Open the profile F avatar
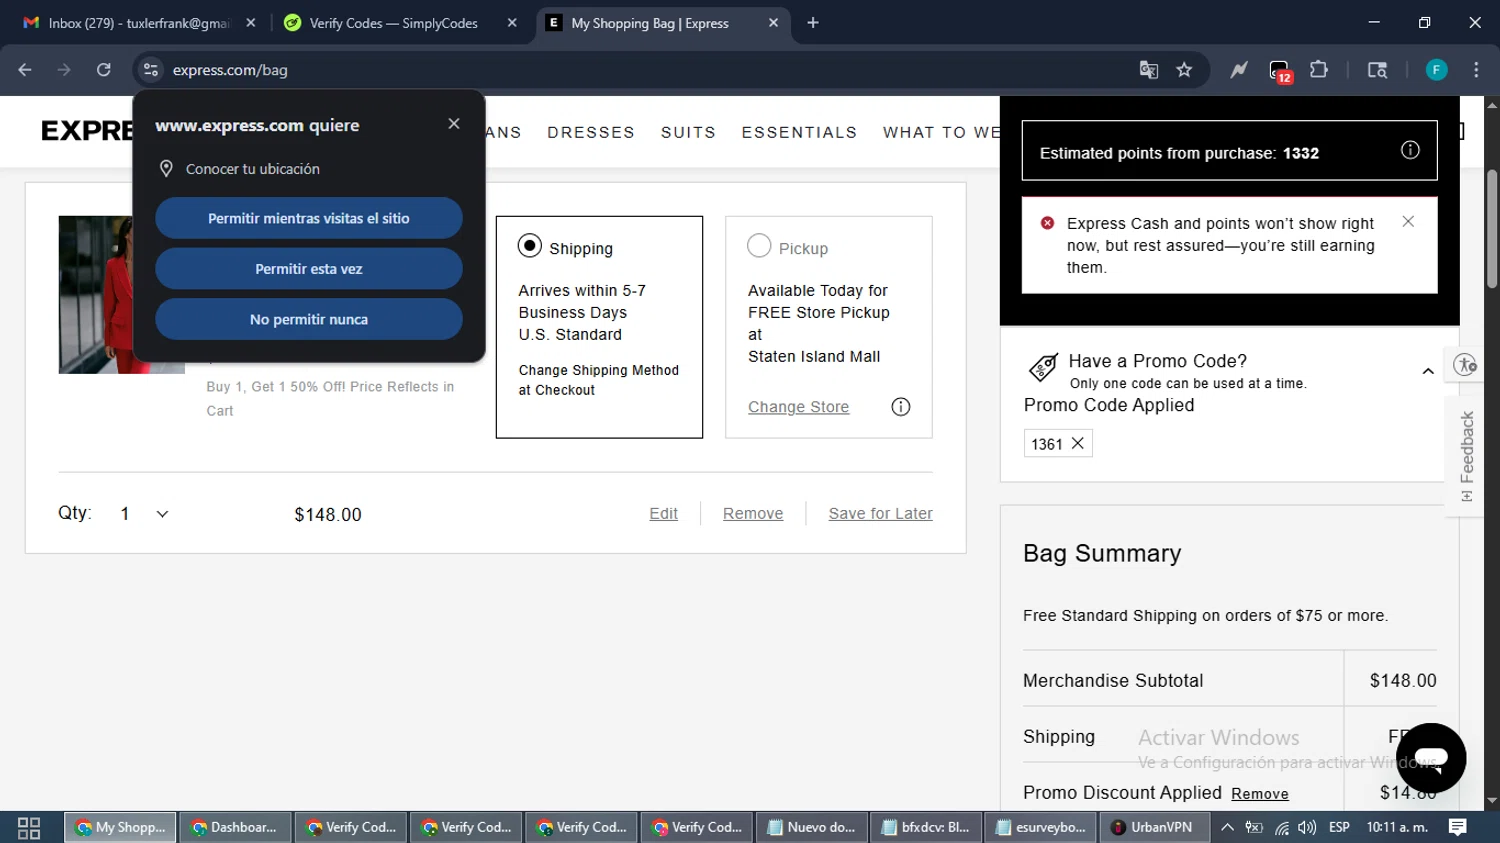 [1436, 70]
